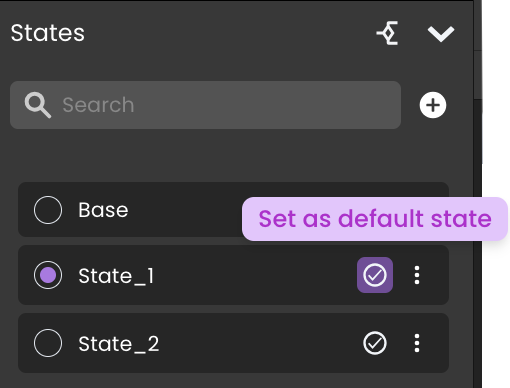Click the magnifier icon in the search box
This screenshot has height=388, width=510.
(38, 105)
